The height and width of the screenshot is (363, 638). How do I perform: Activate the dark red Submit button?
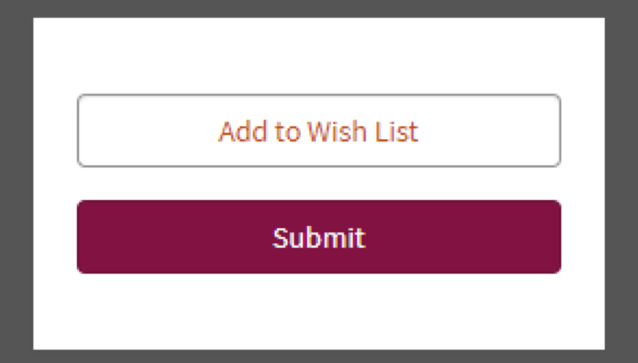click(319, 237)
